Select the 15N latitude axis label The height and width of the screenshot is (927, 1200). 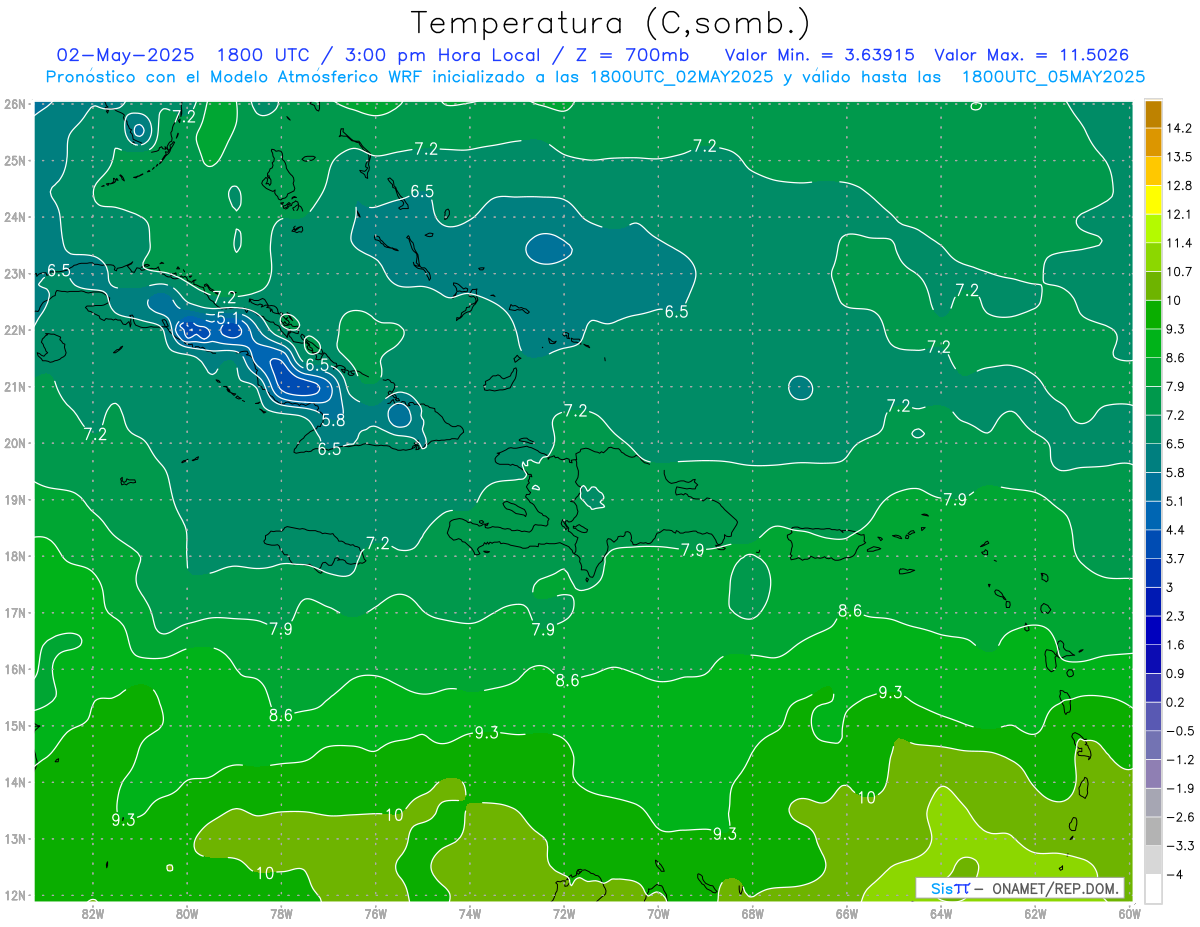pyautogui.click(x=15, y=725)
